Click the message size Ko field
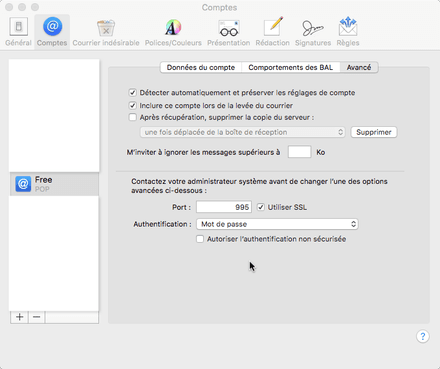Image resolution: width=440 pixels, height=369 pixels. [x=299, y=152]
